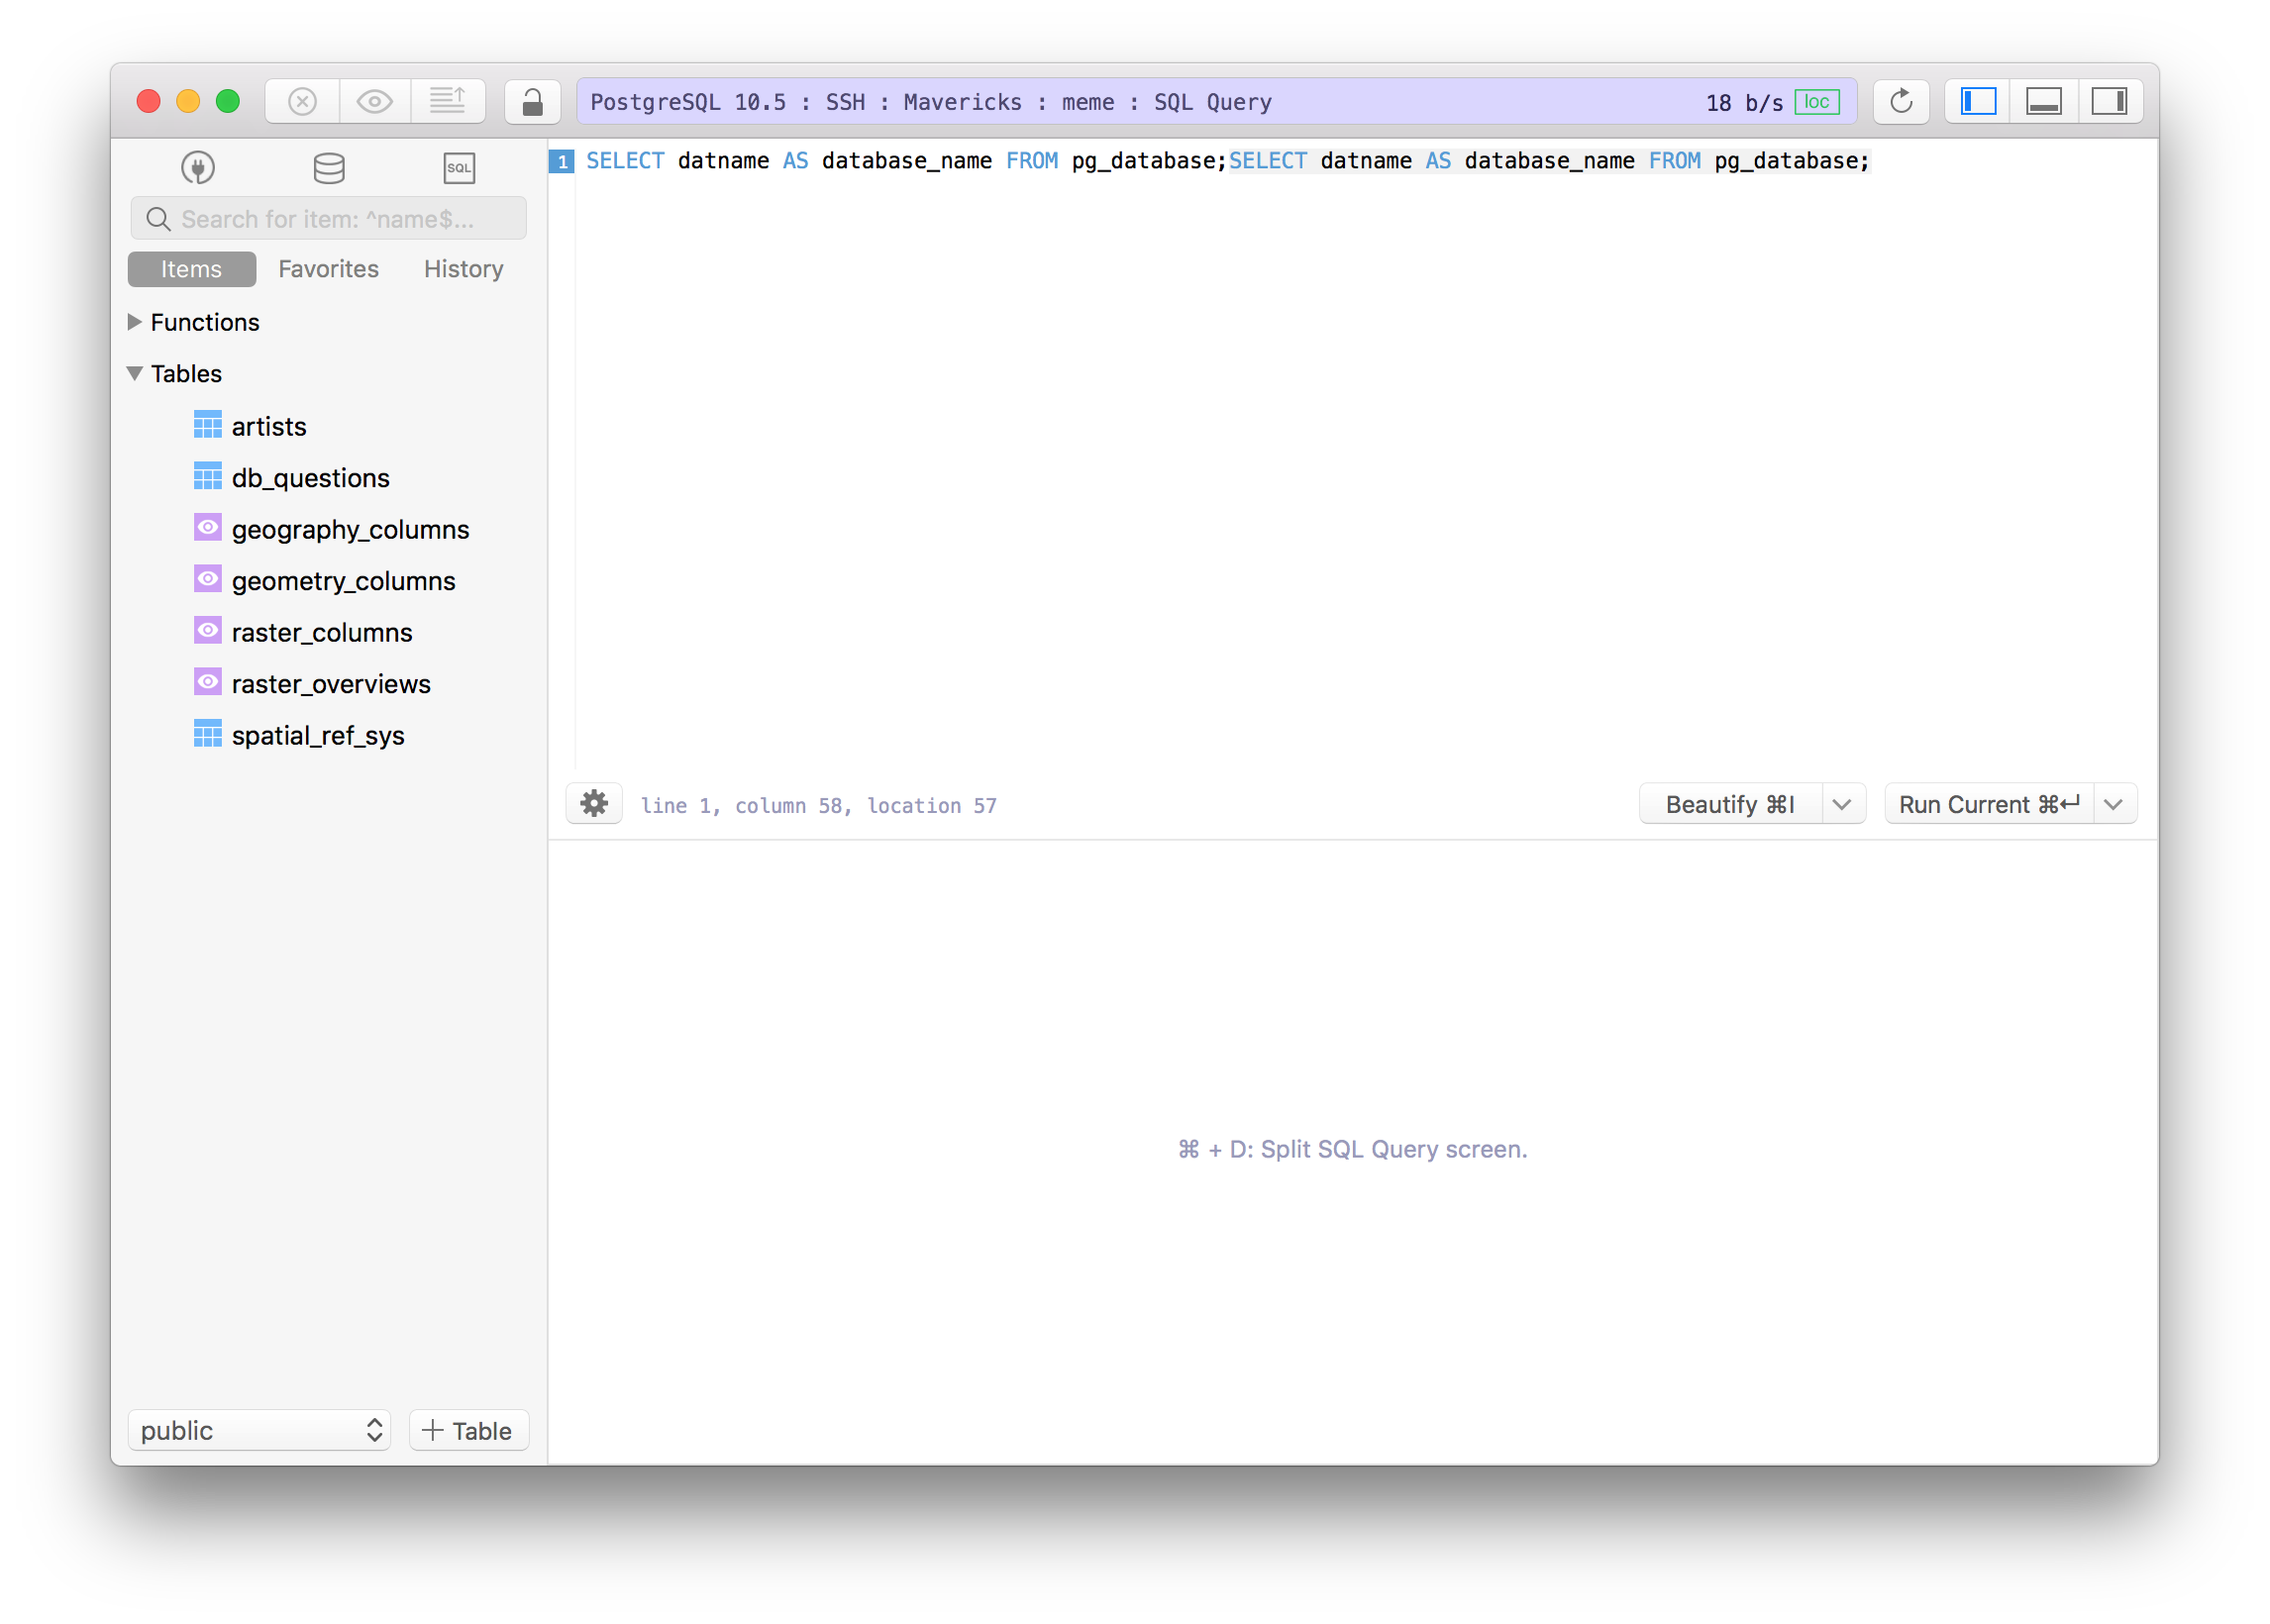Viewport: 2270px width, 1624px height.
Task: Toggle the bottom panel visibility
Action: point(2044,101)
